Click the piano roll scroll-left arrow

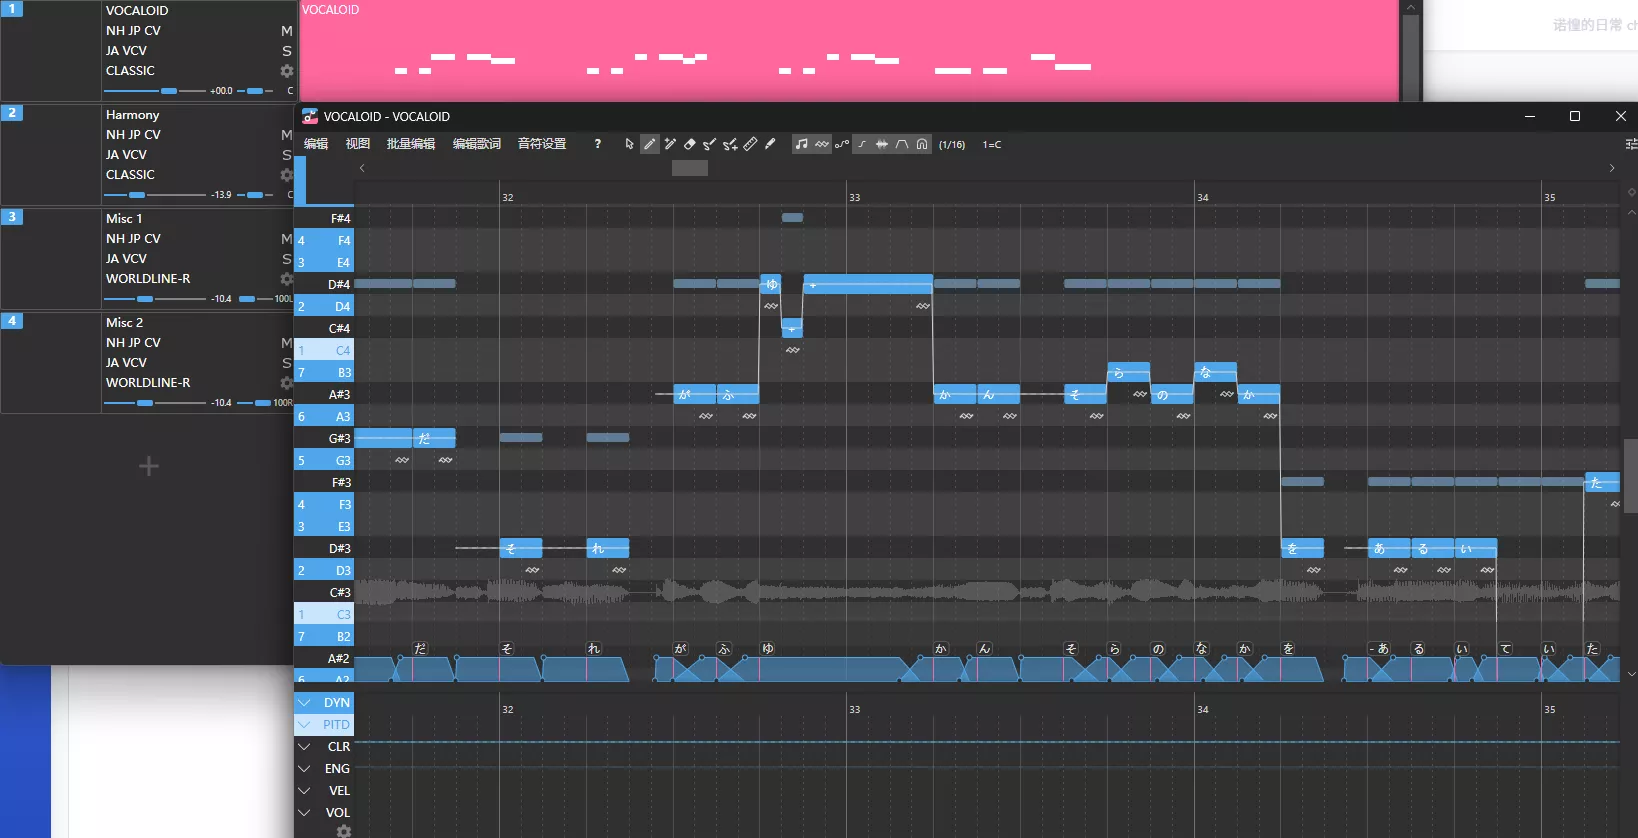click(x=362, y=168)
